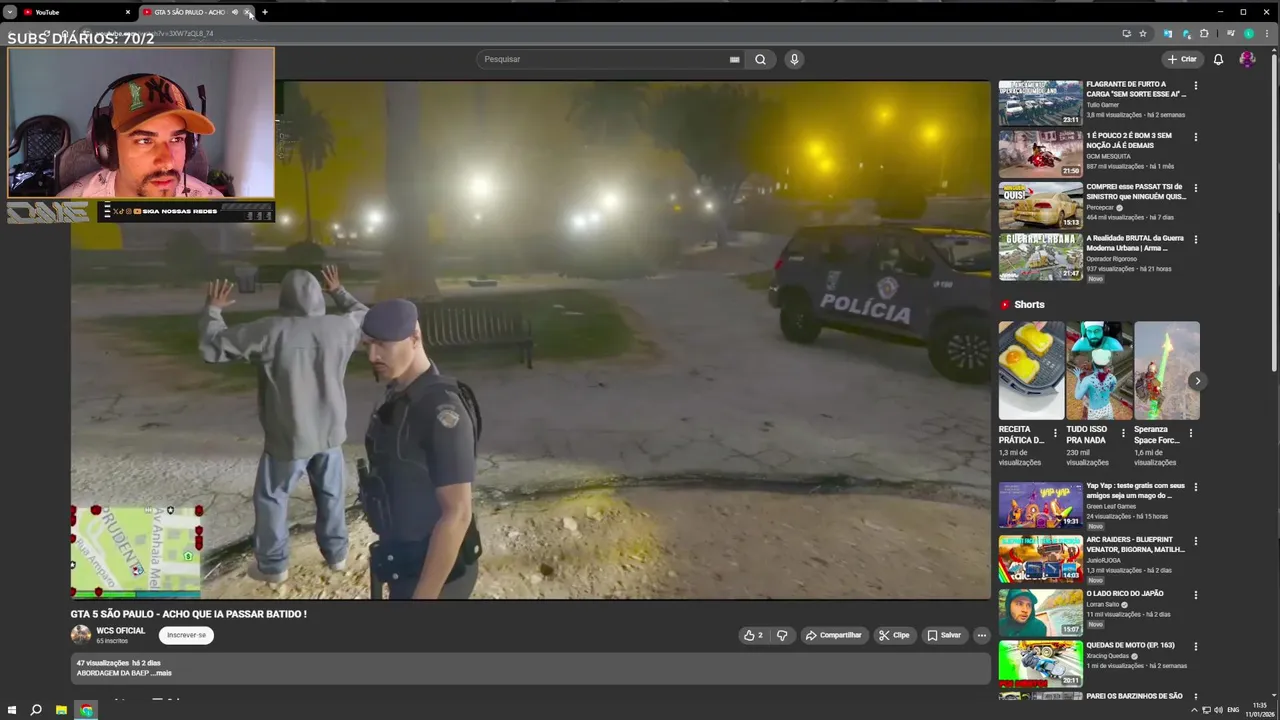Open ARC RAIDERS - BLUEPRINT video title

pos(1136,545)
